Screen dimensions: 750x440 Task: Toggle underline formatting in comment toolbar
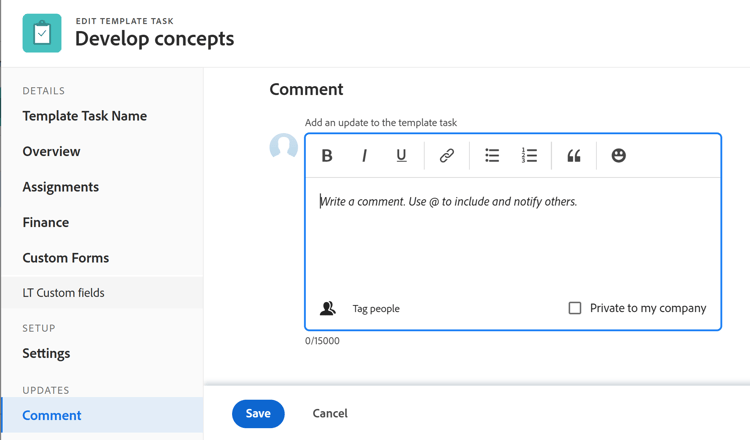401,156
